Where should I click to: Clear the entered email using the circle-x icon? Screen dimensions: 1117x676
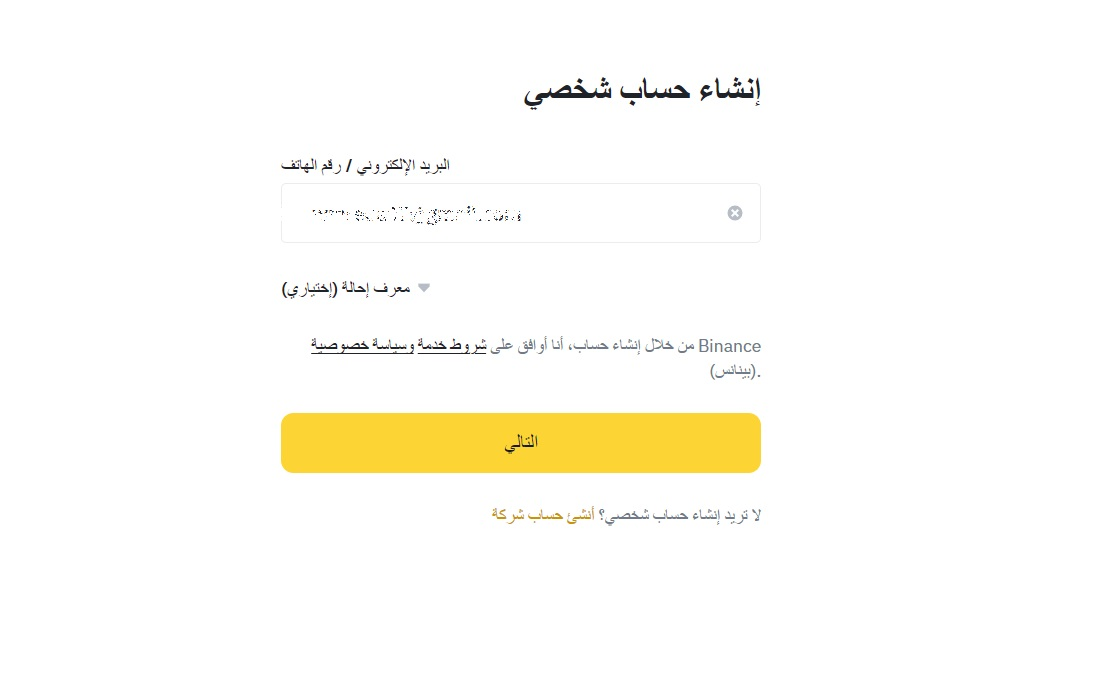tap(735, 212)
